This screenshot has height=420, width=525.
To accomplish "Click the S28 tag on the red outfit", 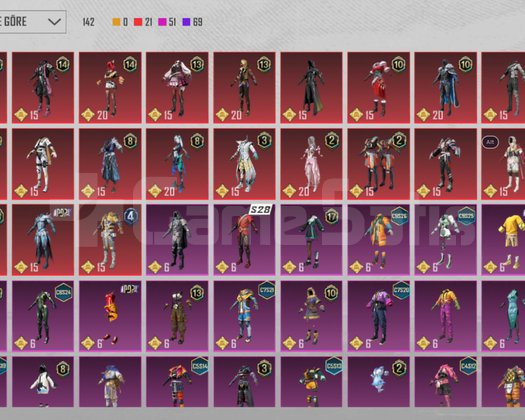I will click(260, 210).
